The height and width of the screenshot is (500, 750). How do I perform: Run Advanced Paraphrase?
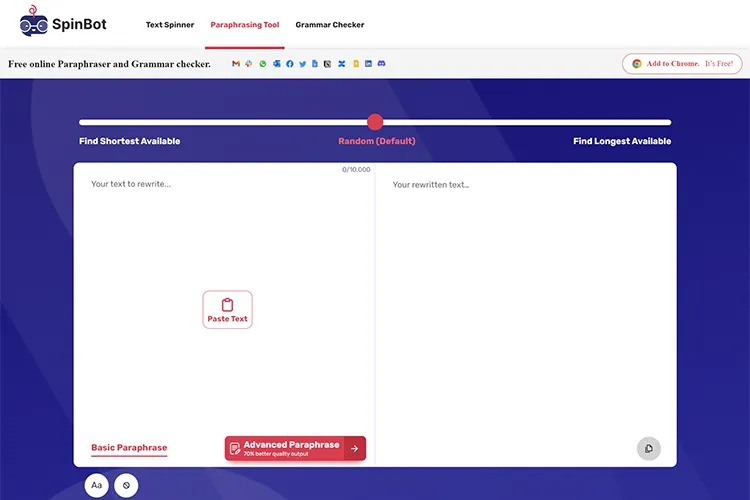pyautogui.click(x=295, y=448)
